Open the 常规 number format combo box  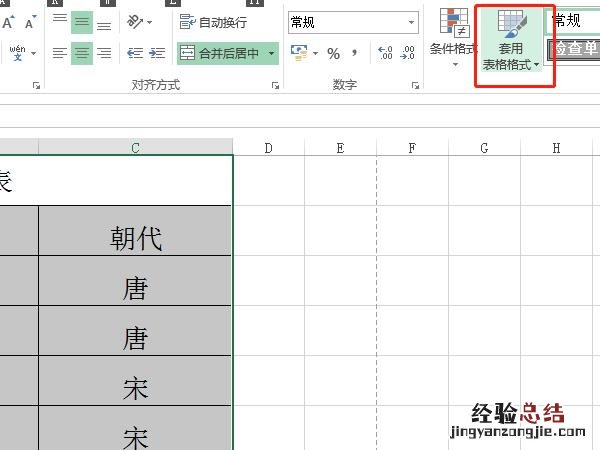pyautogui.click(x=353, y=23)
